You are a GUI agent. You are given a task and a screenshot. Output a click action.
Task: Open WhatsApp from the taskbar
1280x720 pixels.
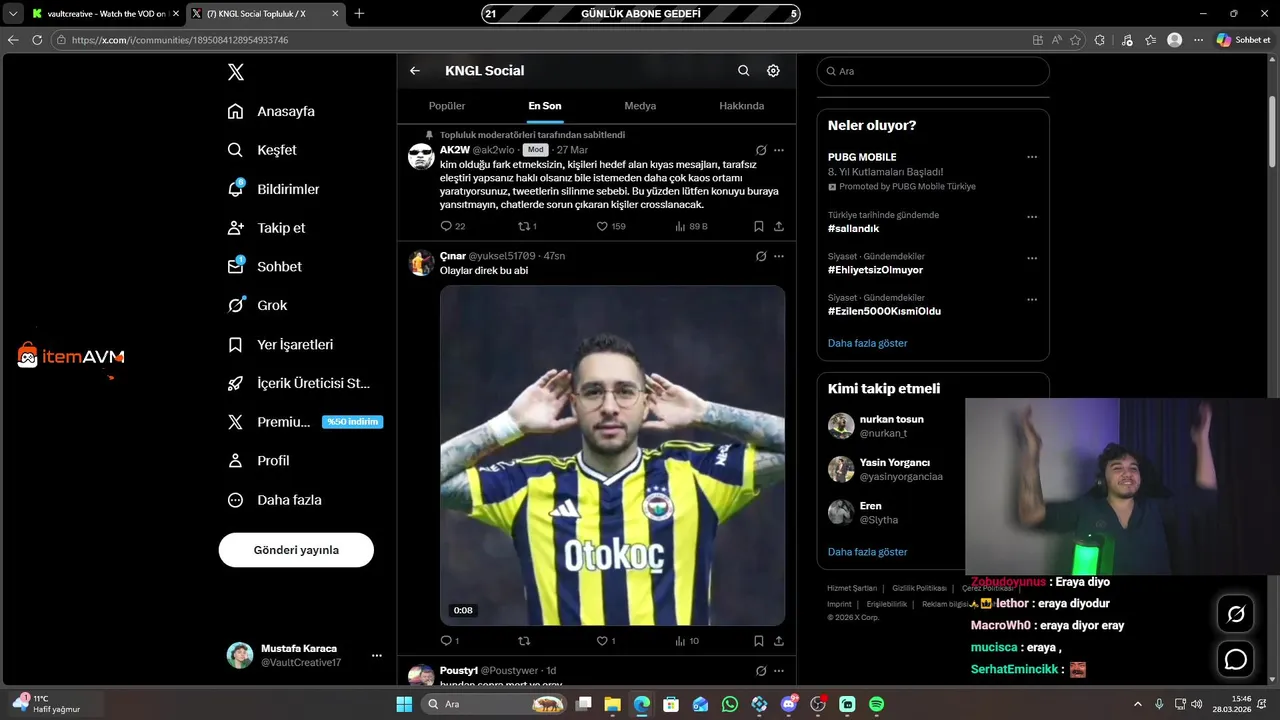tap(730, 704)
